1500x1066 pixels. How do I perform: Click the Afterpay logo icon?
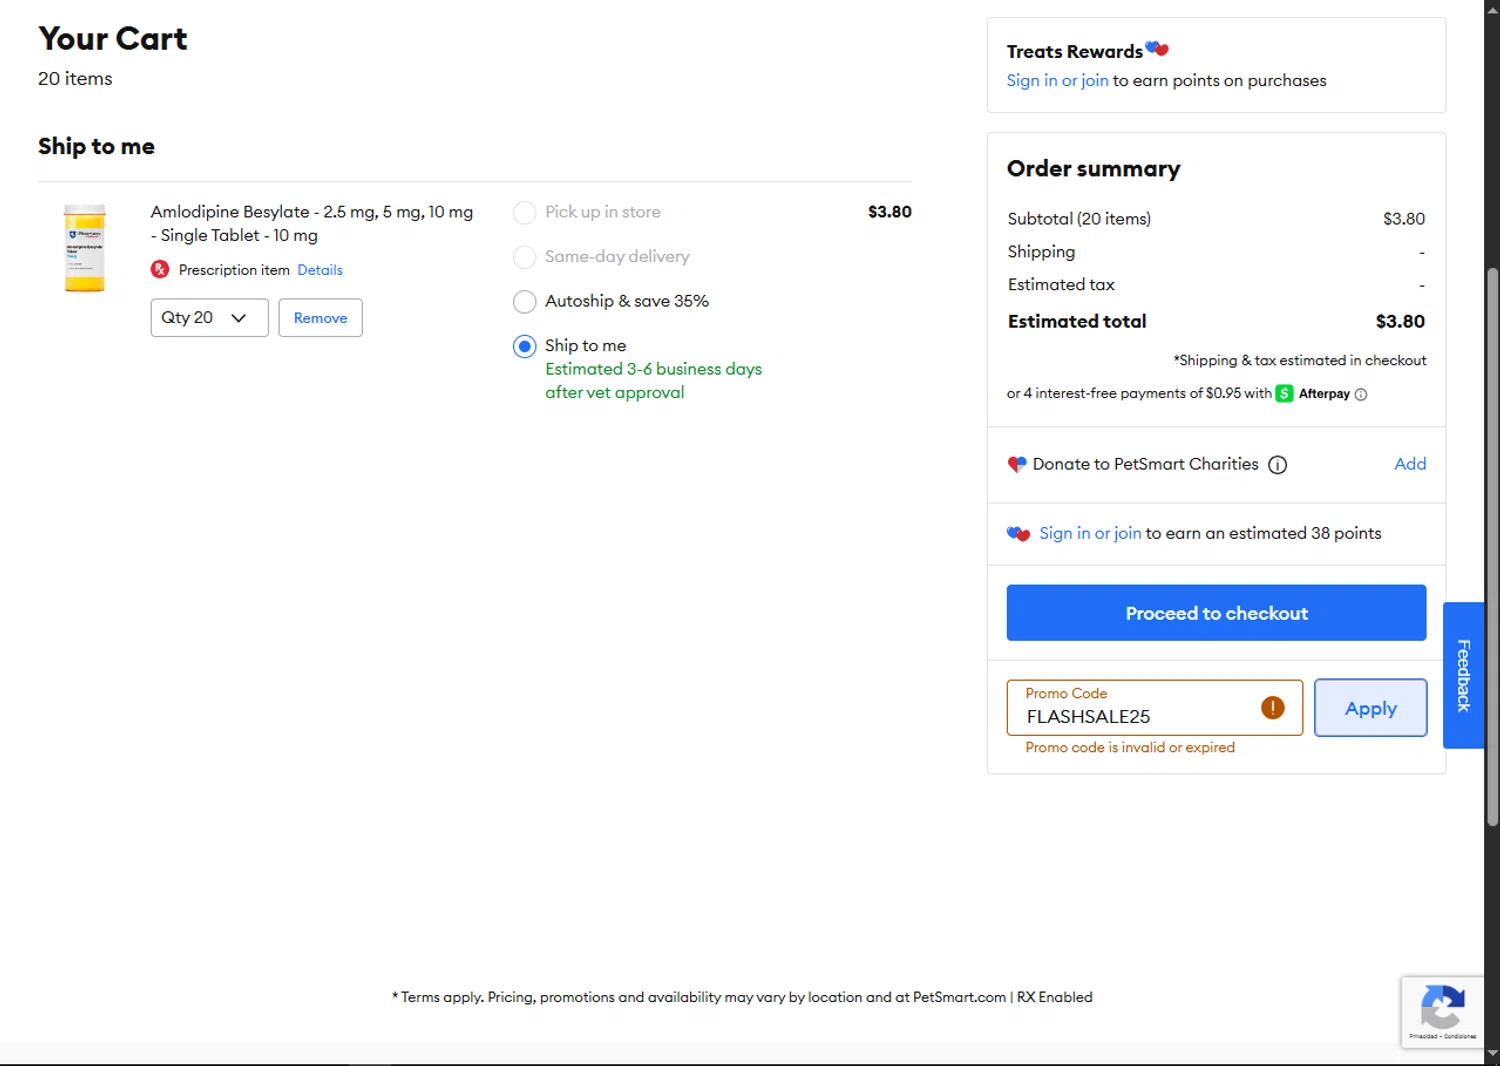tap(1284, 394)
